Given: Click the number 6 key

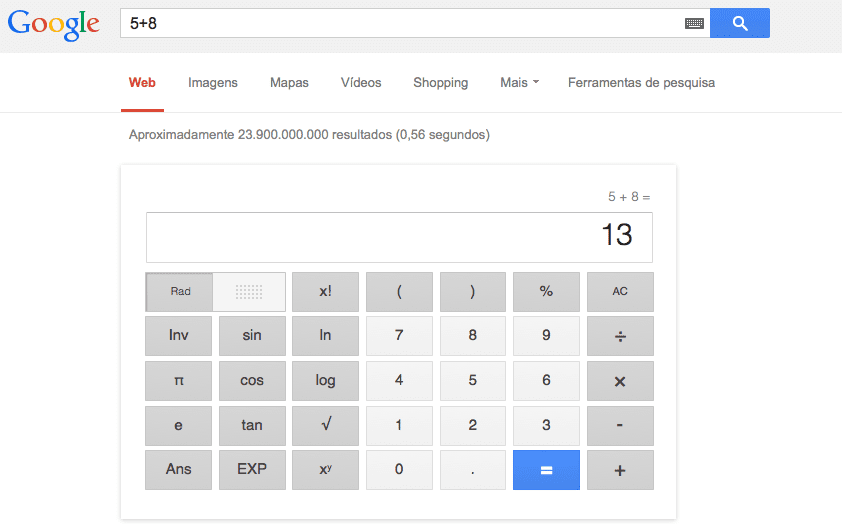Looking at the screenshot, I should [546, 381].
